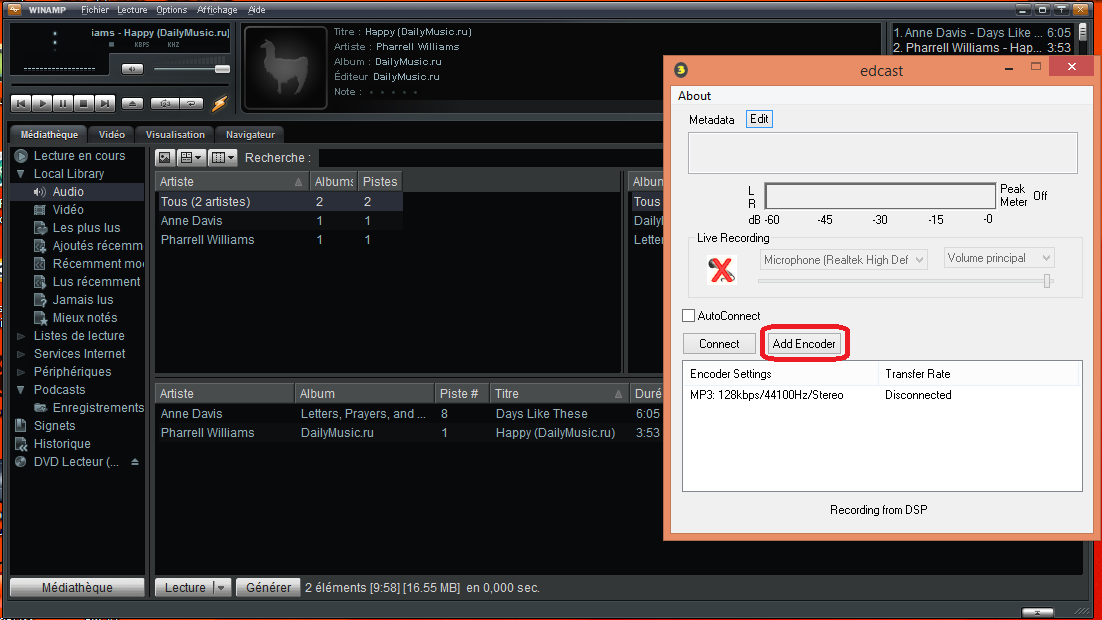The image size is (1102, 620).
Task: Skip to next track in Winamp
Action: (x=105, y=103)
